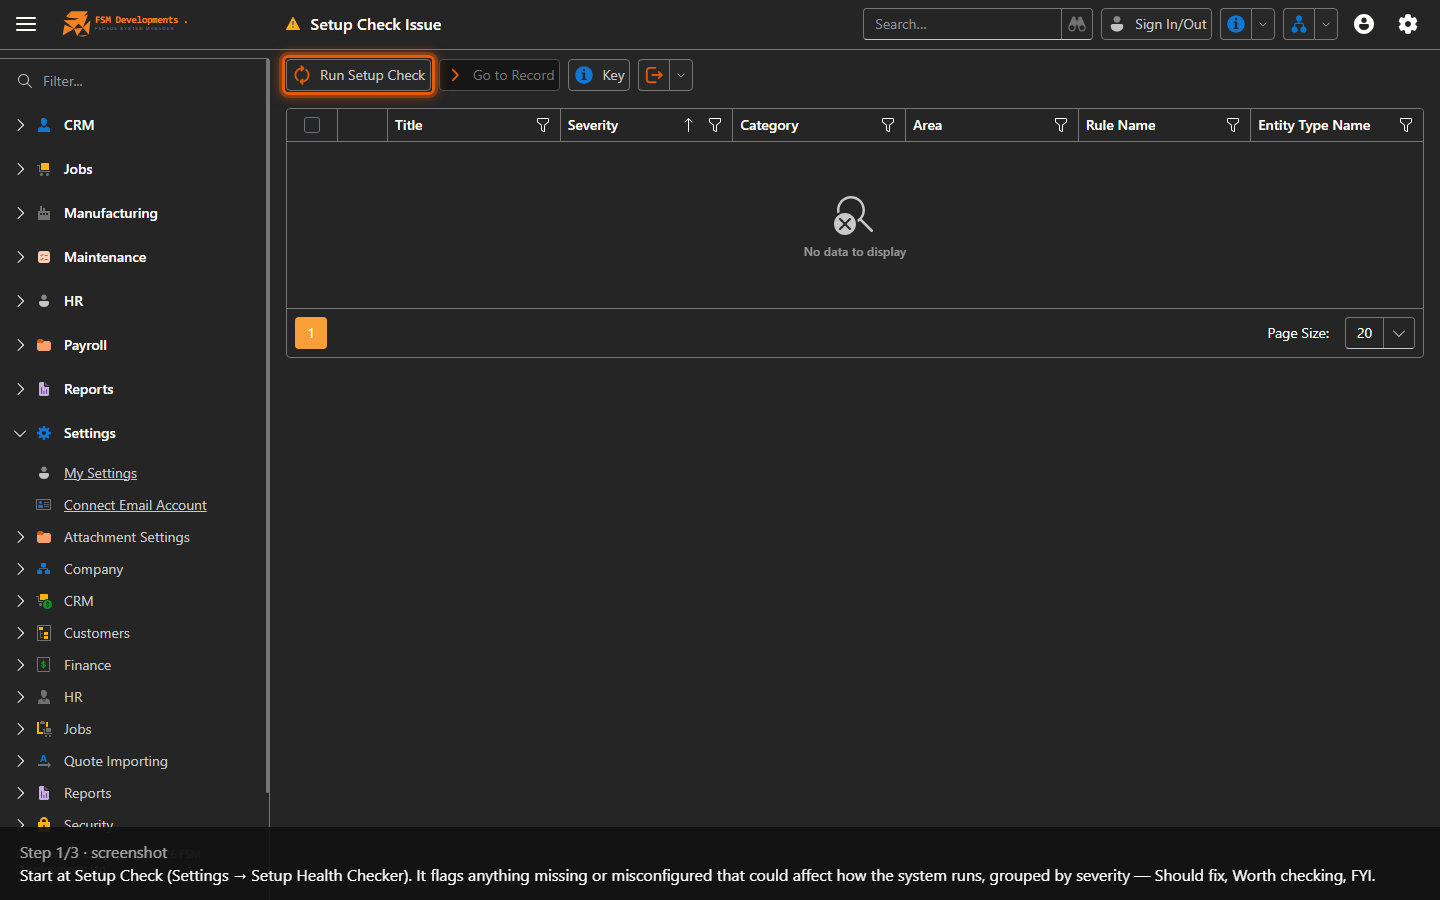1440x900 pixels.
Task: Sort by the Rule Name column header
Action: pyautogui.click(x=1120, y=125)
